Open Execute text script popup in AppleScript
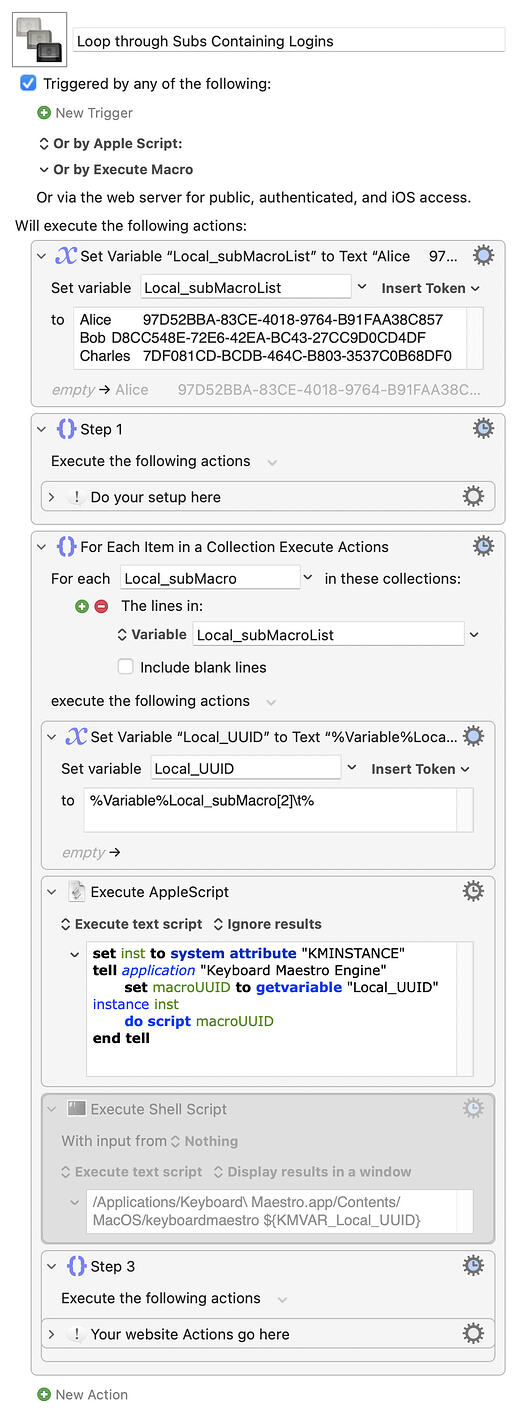Image resolution: width=517 pixels, height=1413 pixels. [x=132, y=924]
